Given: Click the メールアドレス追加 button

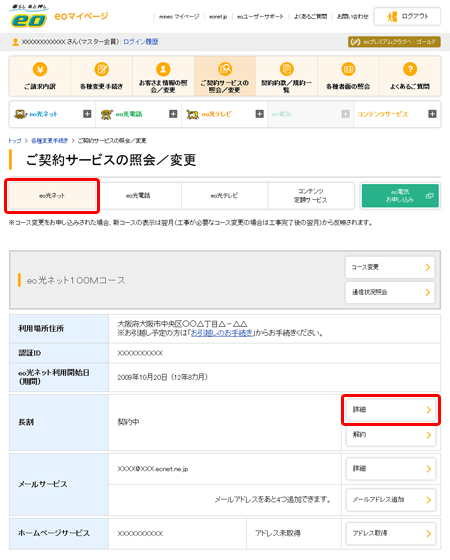Looking at the screenshot, I should click(391, 500).
